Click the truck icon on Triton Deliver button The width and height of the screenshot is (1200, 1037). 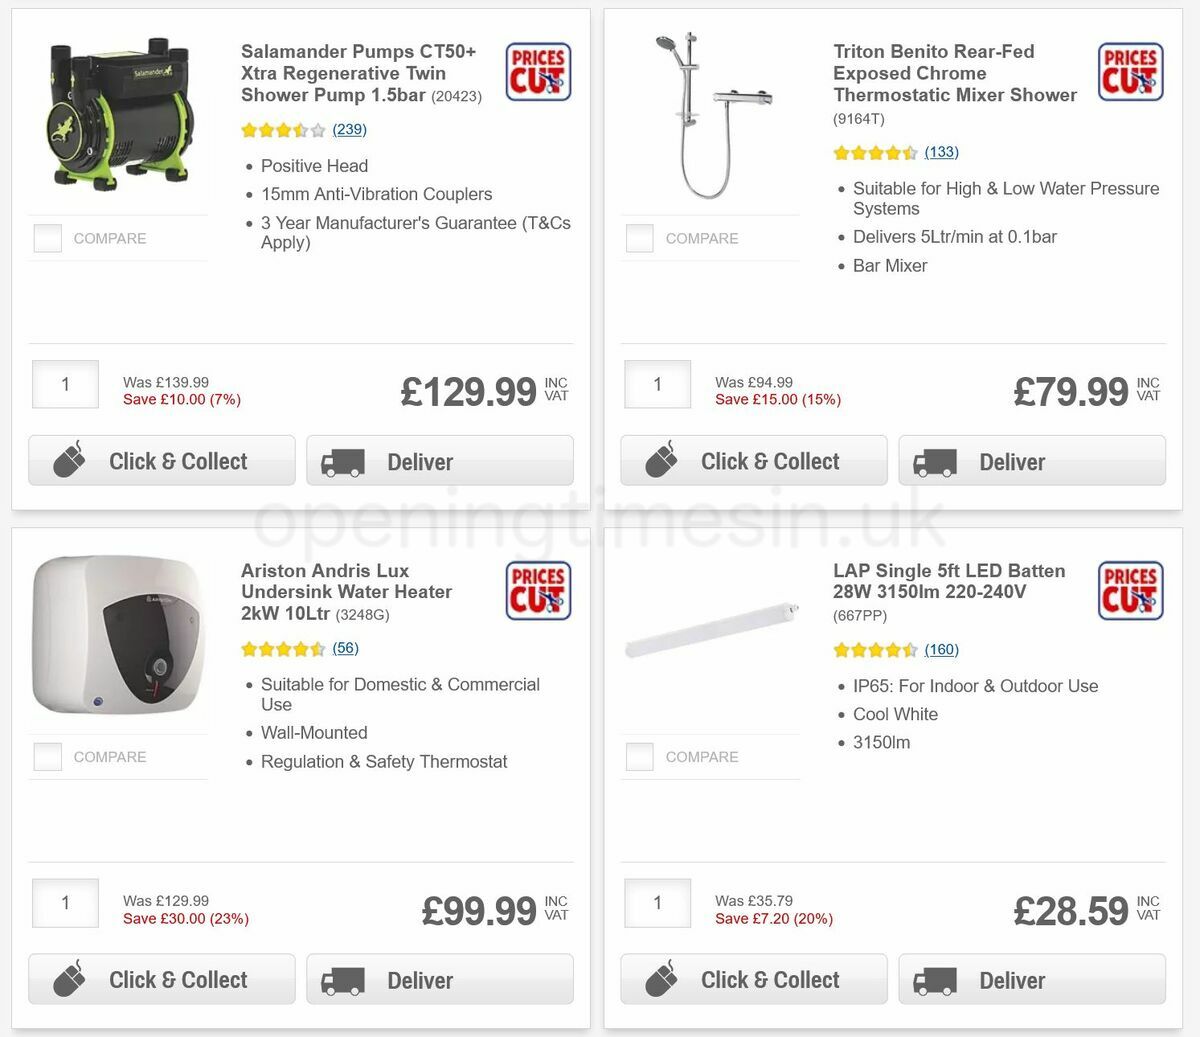point(935,462)
